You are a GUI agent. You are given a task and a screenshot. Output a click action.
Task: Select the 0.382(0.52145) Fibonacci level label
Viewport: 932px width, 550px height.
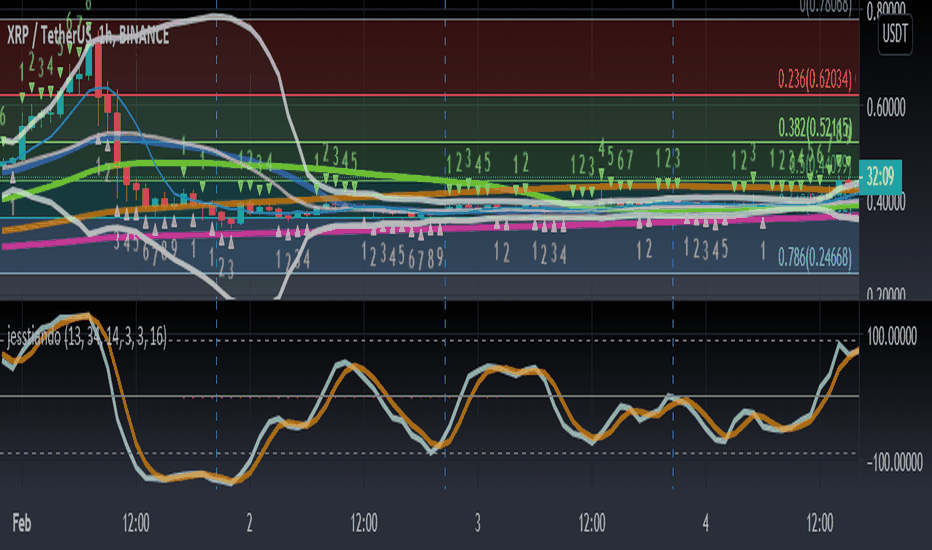(815, 127)
